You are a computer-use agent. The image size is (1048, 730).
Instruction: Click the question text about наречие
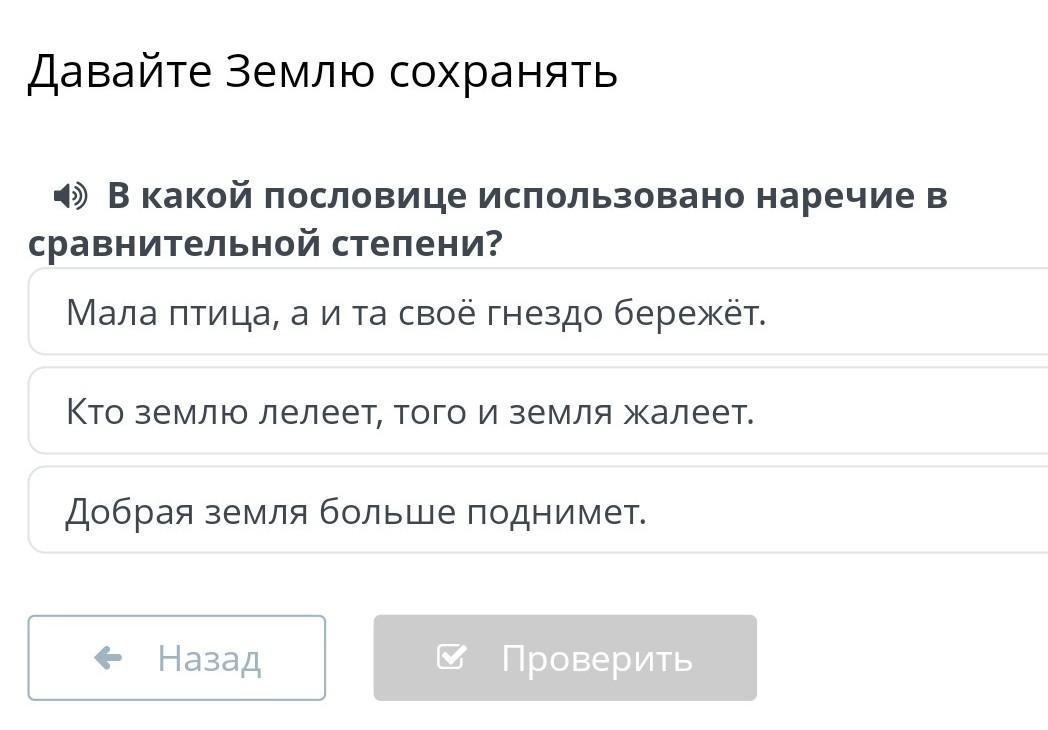point(488,219)
